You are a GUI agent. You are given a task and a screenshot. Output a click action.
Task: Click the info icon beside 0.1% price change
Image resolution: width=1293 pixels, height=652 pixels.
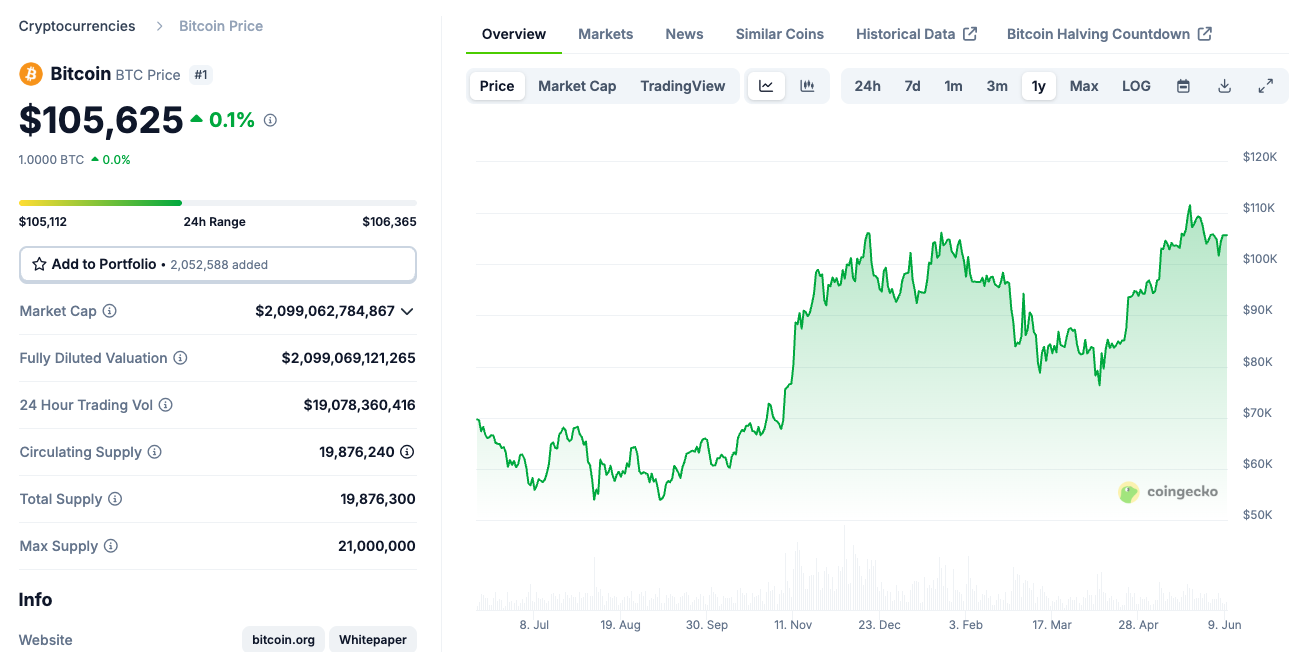click(x=270, y=120)
